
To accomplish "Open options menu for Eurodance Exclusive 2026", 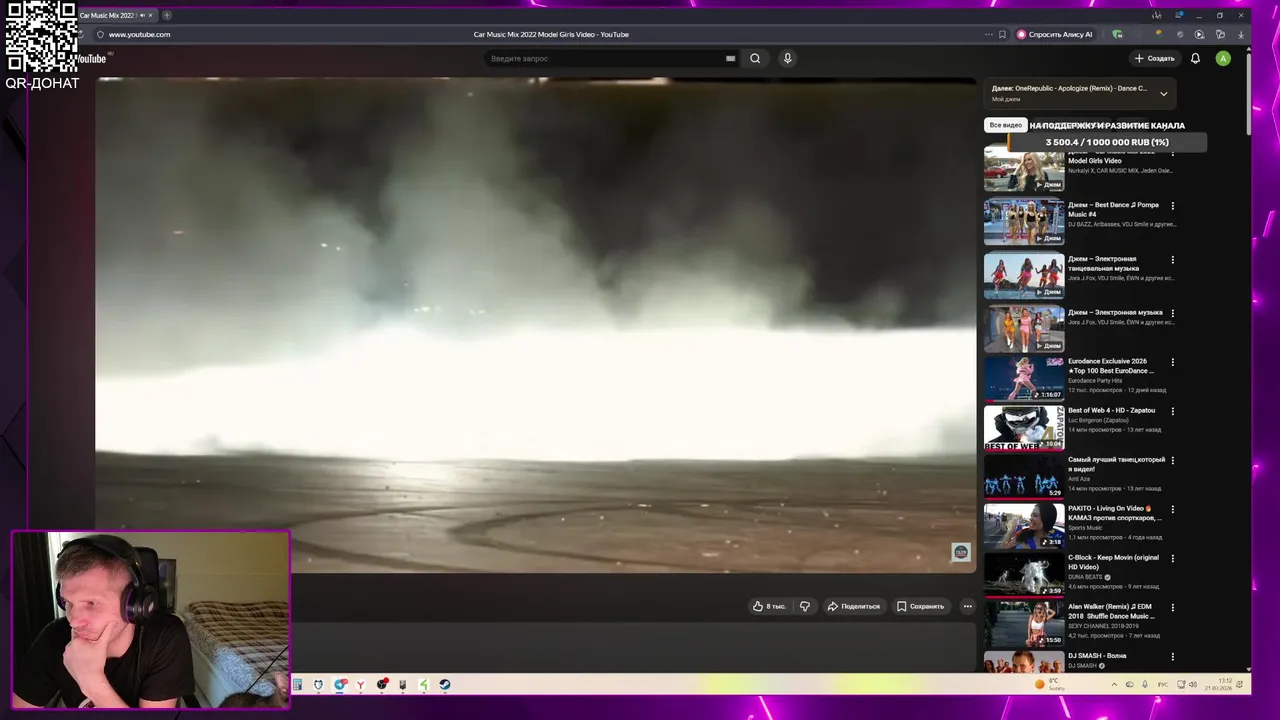I will click(x=1173, y=362).
